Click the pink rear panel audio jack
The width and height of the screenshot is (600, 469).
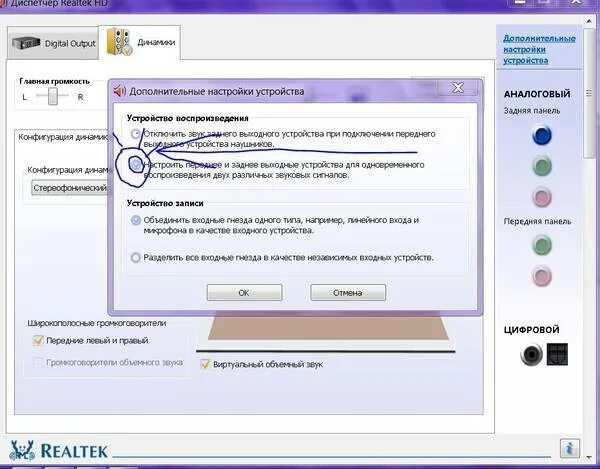tap(542, 197)
